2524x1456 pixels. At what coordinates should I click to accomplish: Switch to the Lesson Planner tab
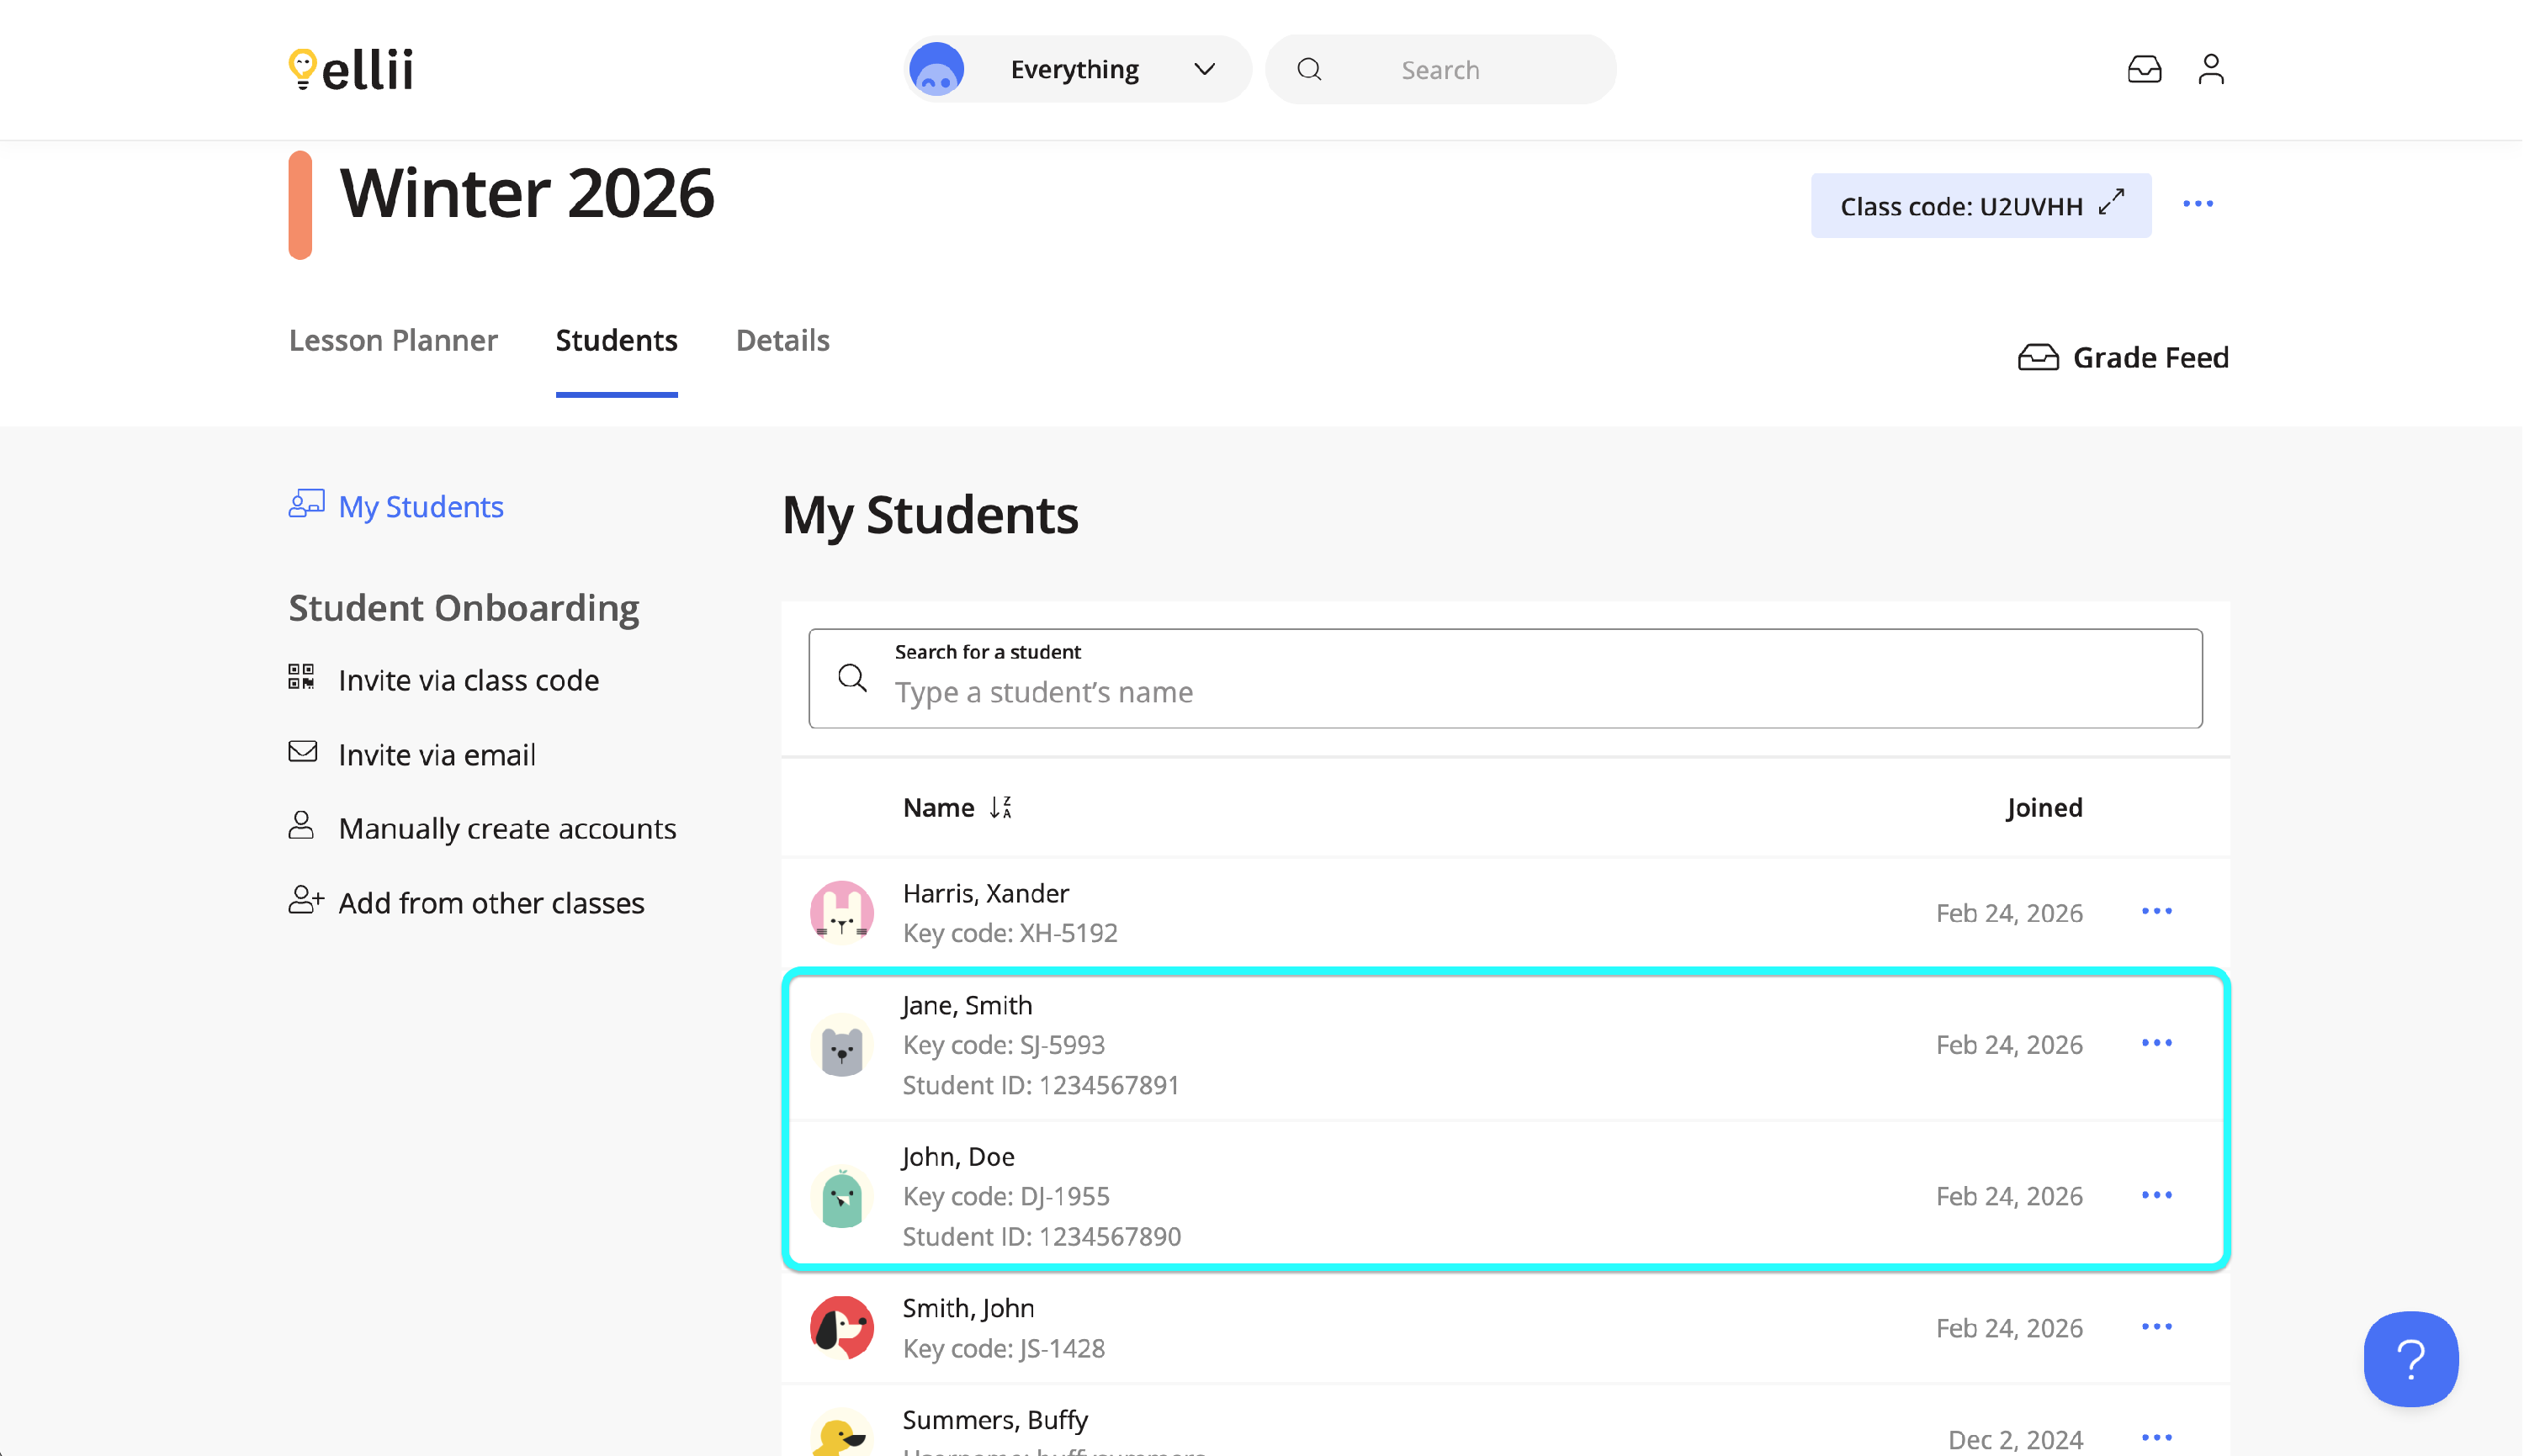click(393, 340)
